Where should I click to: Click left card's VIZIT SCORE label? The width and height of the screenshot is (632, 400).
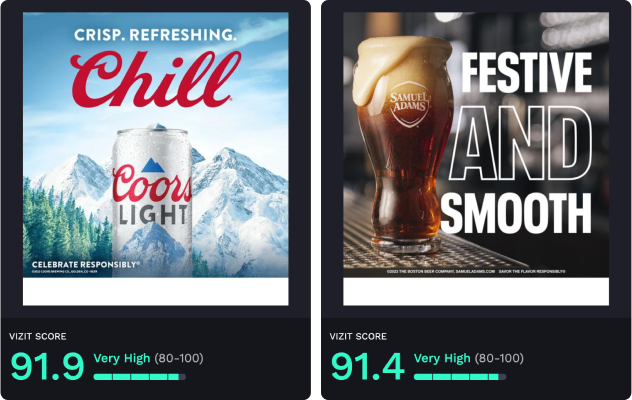tap(38, 336)
